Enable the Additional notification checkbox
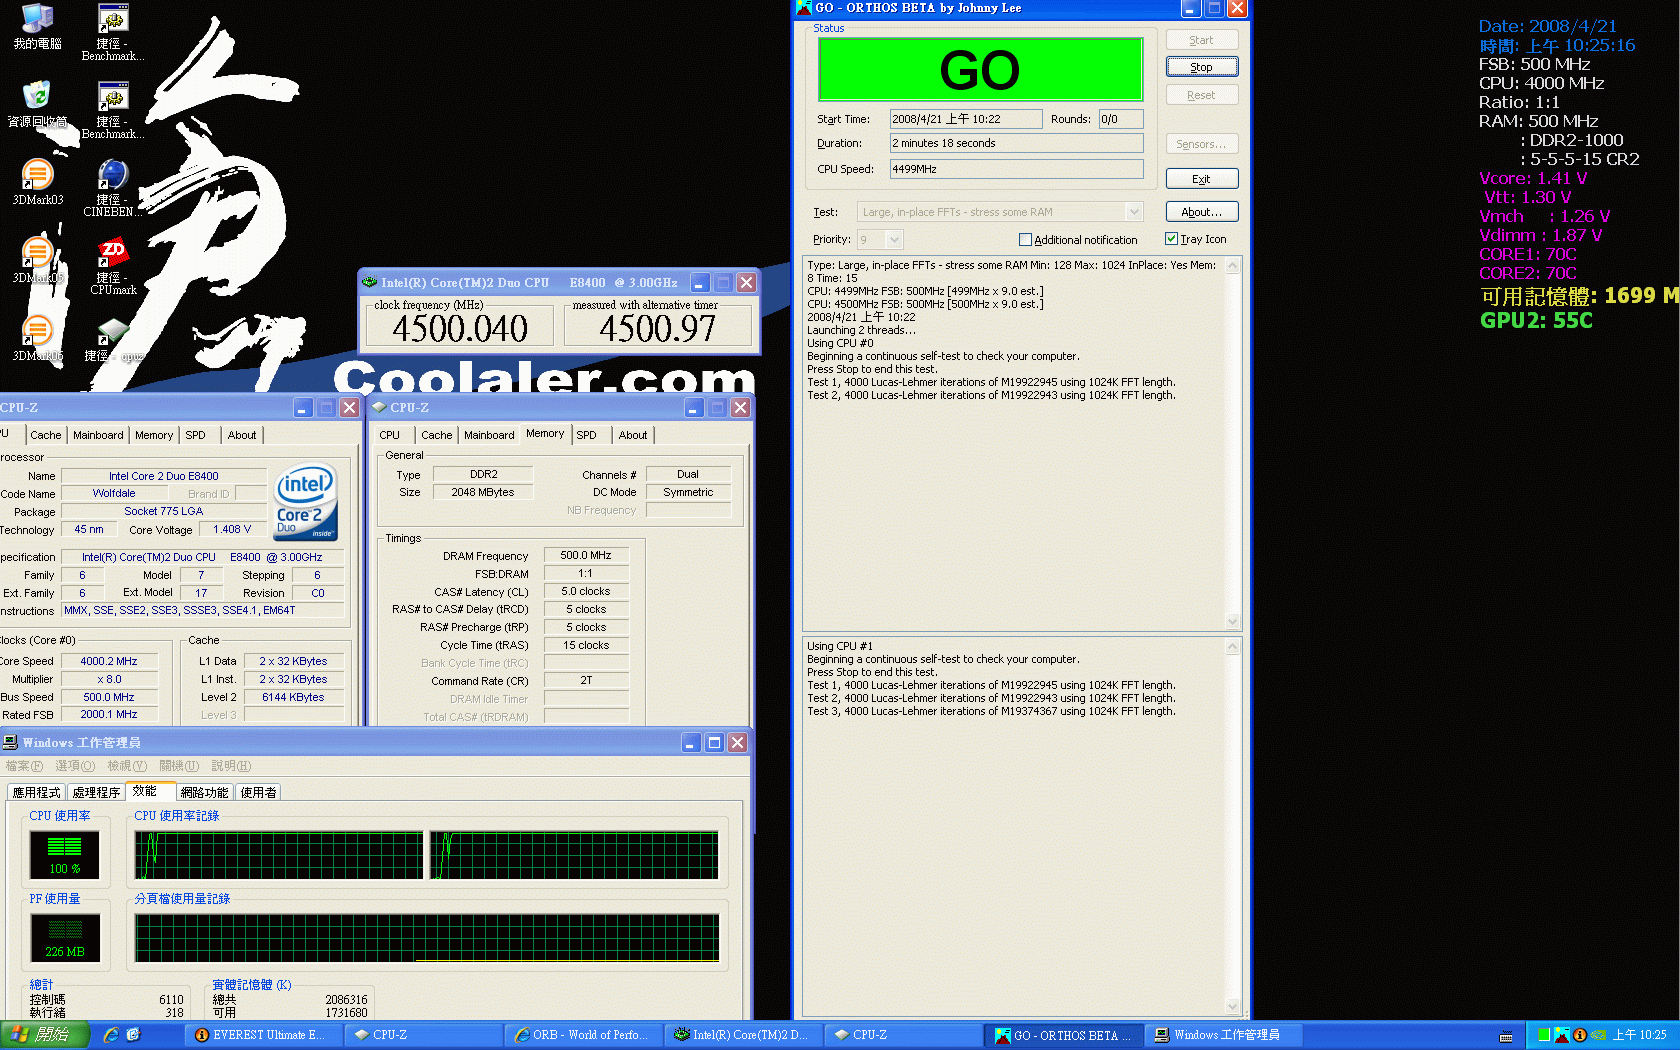 pyautogui.click(x=1025, y=239)
